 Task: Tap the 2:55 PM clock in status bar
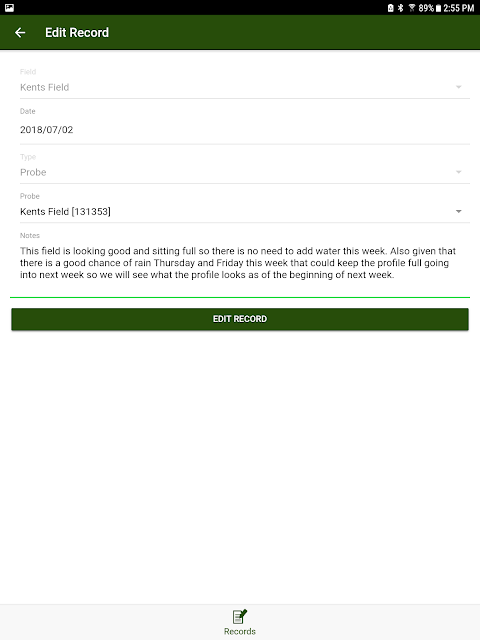click(458, 8)
